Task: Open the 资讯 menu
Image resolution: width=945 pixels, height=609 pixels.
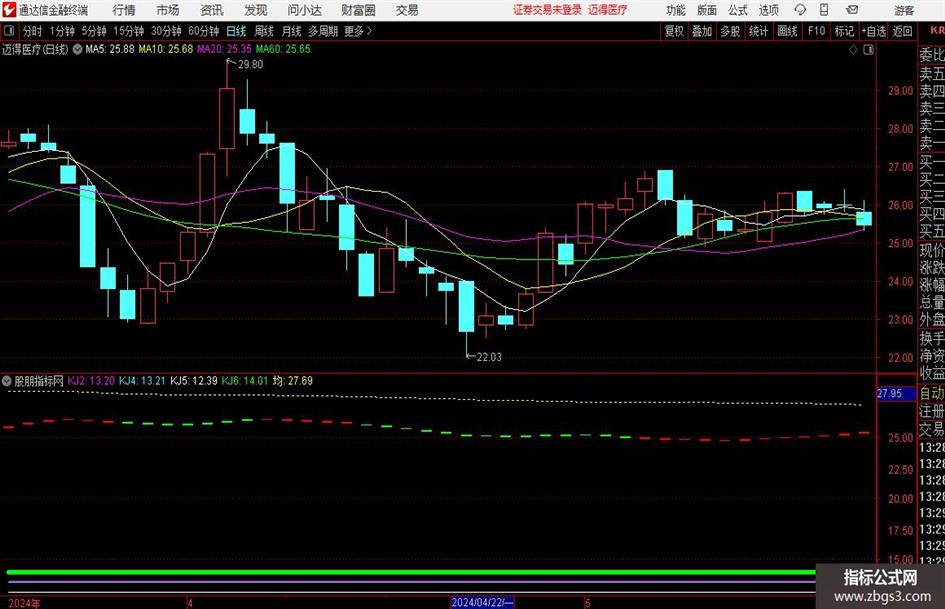Action: (x=212, y=10)
